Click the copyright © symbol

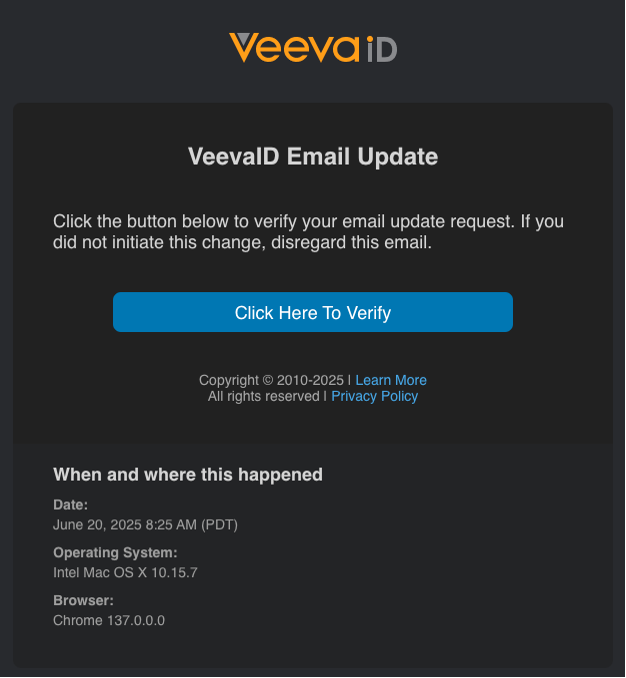pos(268,380)
